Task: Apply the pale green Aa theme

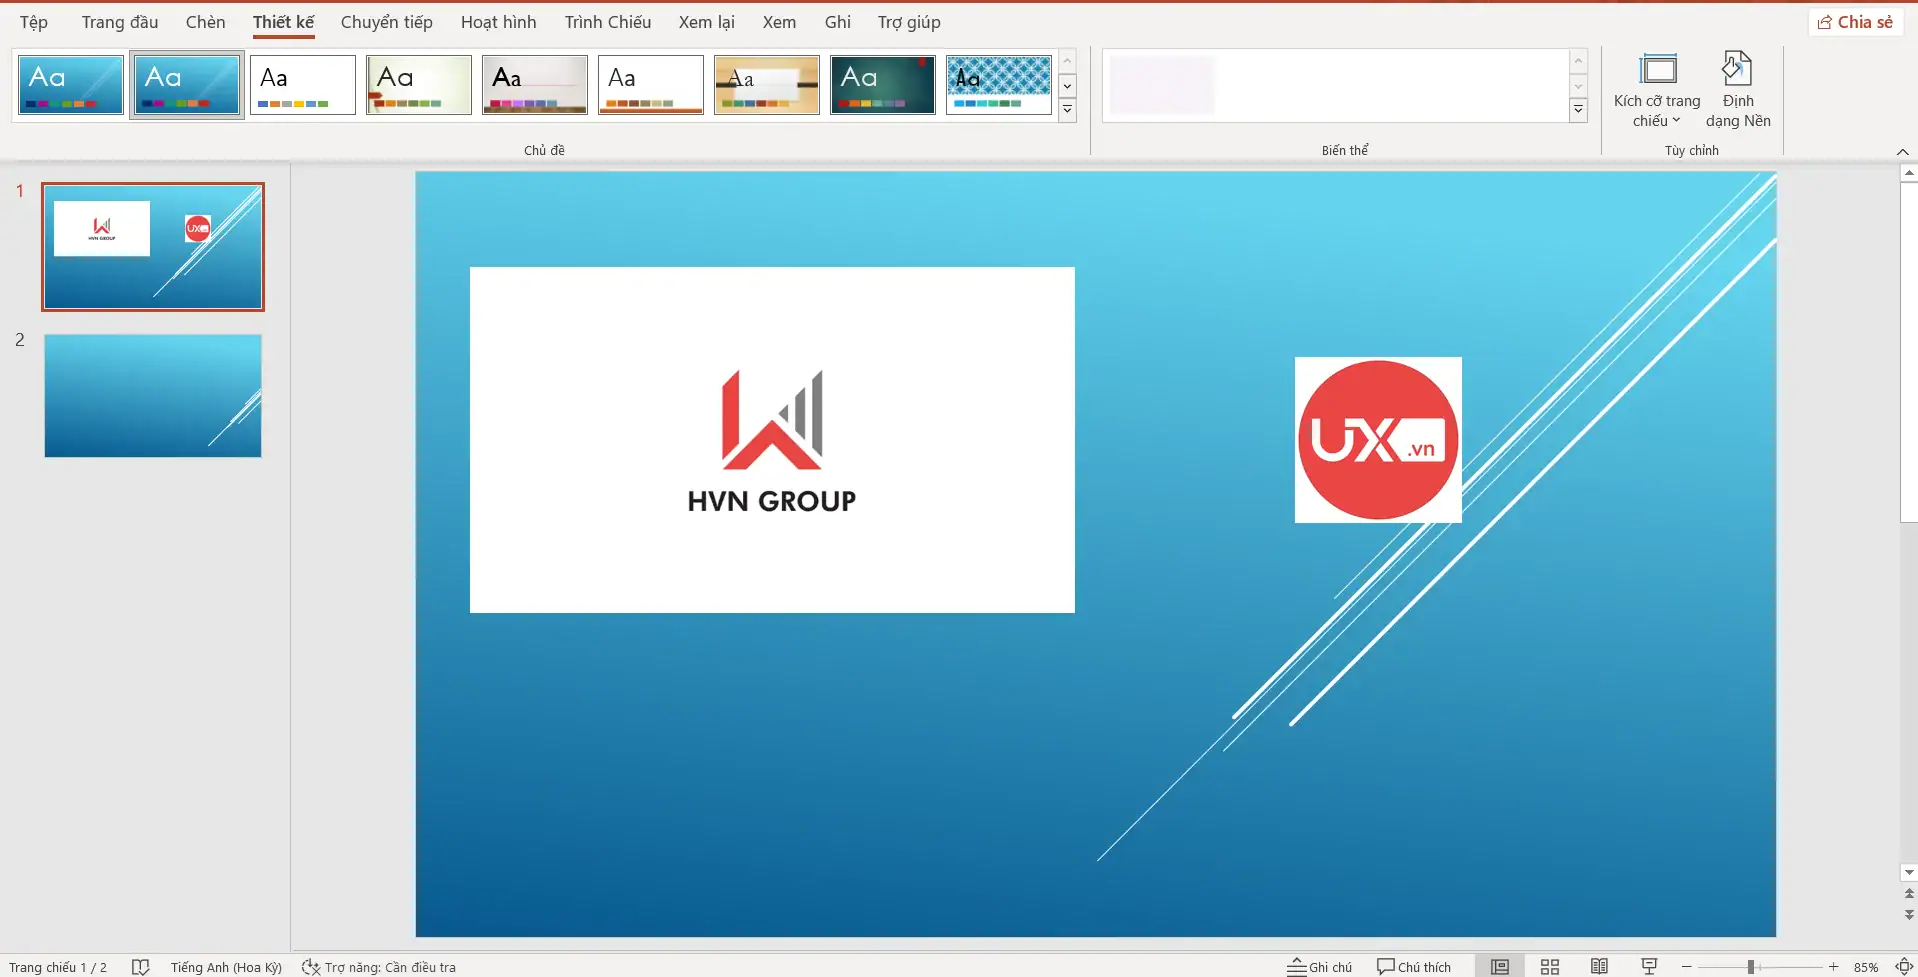Action: pos(419,85)
